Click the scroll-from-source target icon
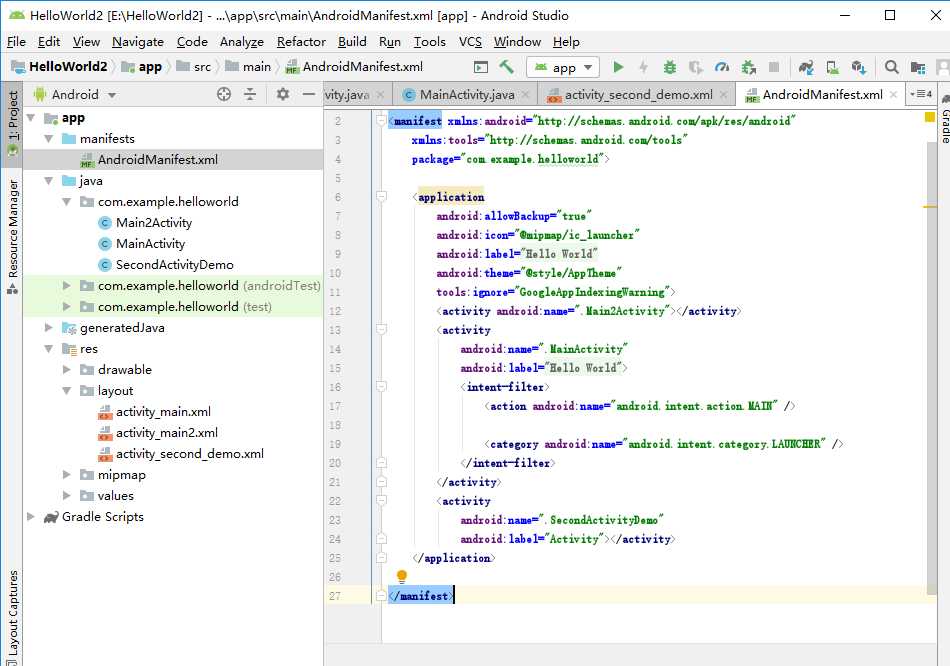 point(224,94)
